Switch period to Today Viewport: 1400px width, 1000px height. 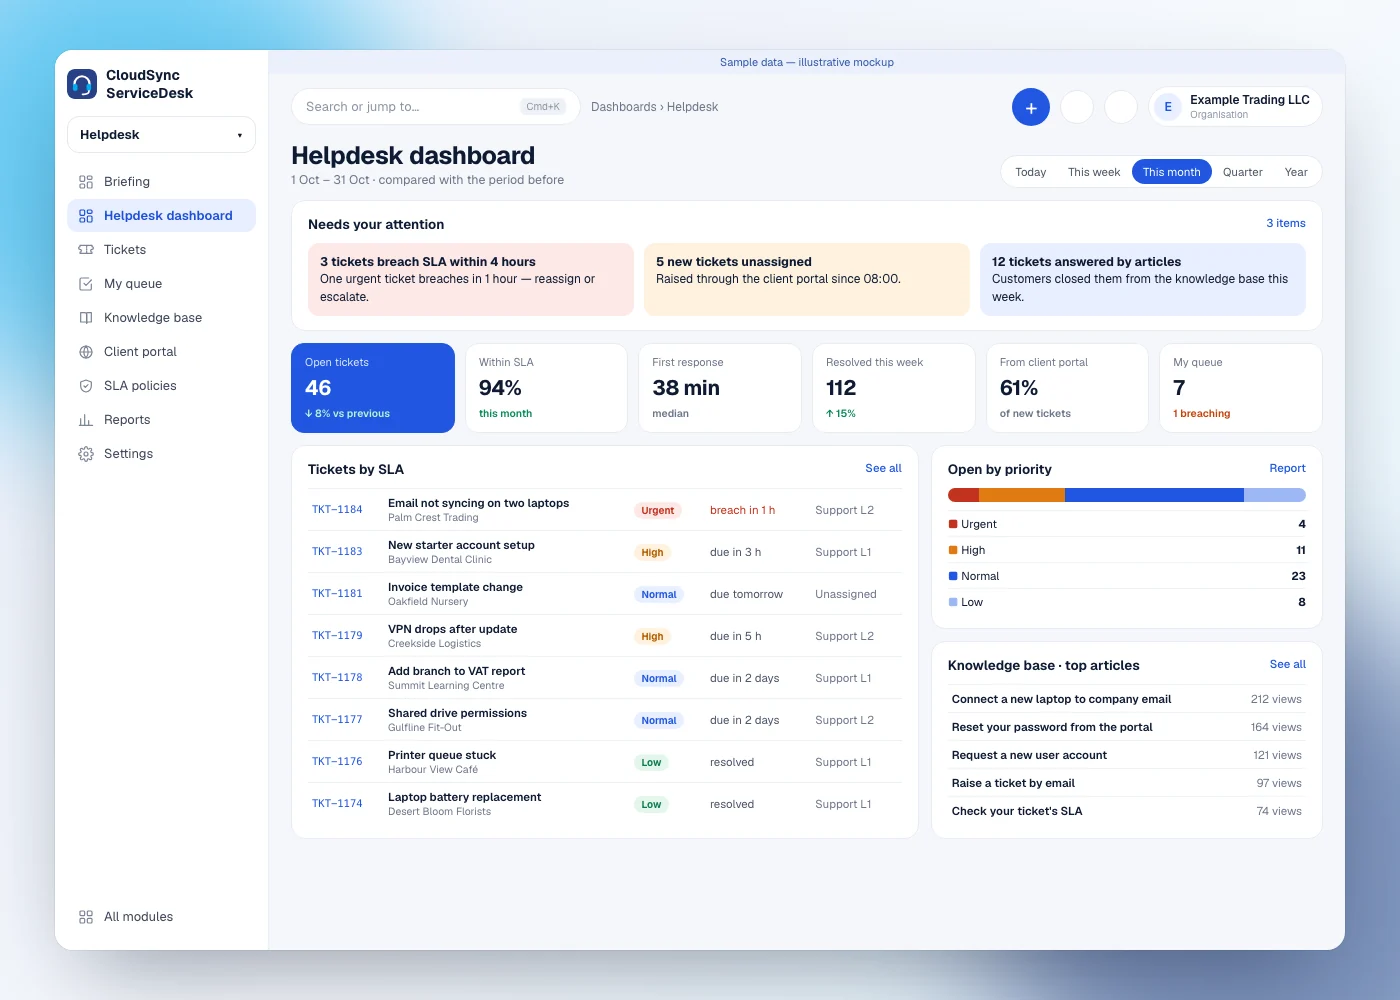pyautogui.click(x=1030, y=172)
